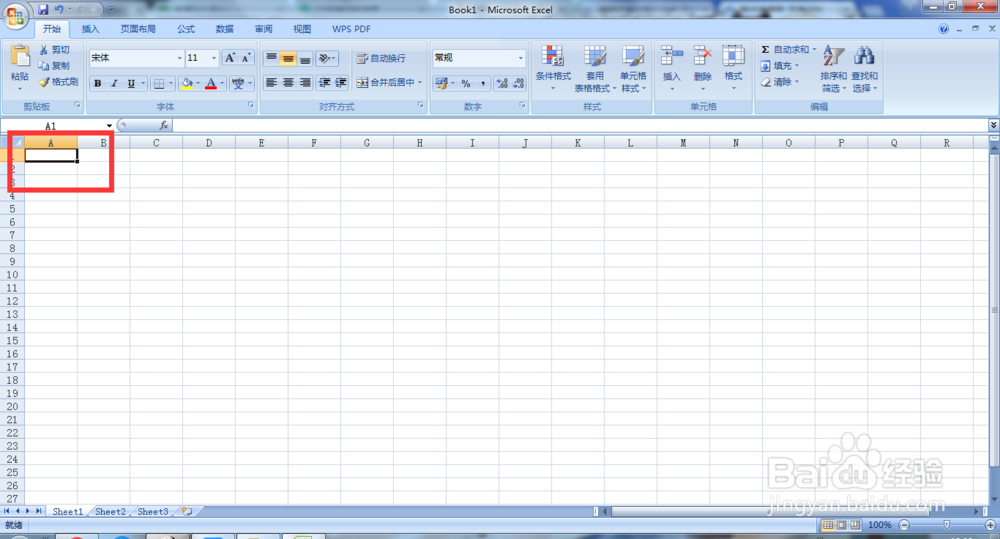
Task: Switch to the 审阅 ribbon tab
Action: [x=263, y=29]
